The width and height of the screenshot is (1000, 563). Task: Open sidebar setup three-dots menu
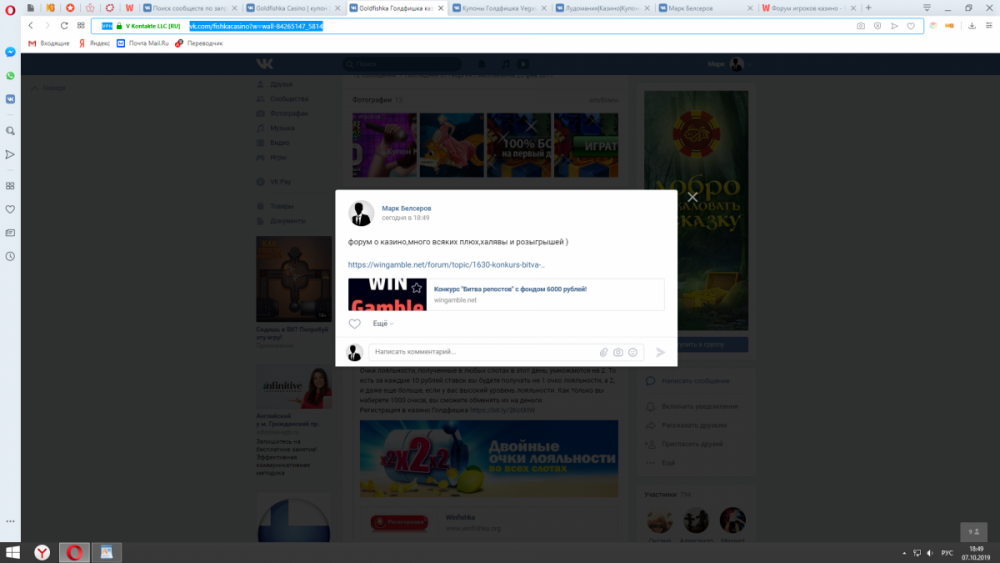click(10, 521)
